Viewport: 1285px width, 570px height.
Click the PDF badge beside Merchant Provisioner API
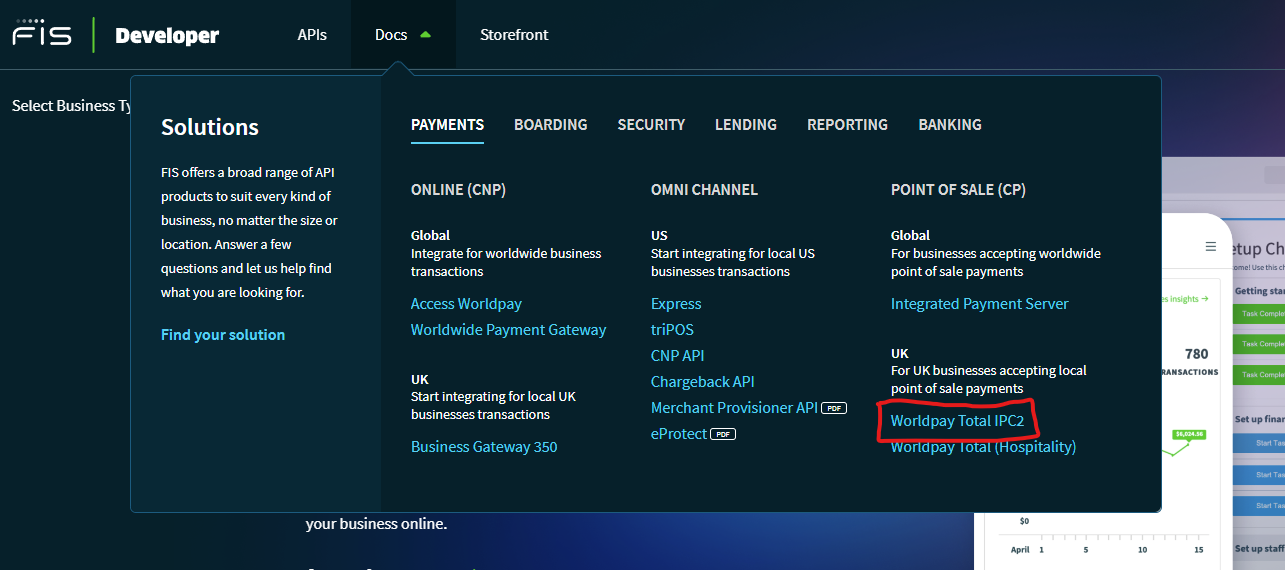(x=834, y=408)
